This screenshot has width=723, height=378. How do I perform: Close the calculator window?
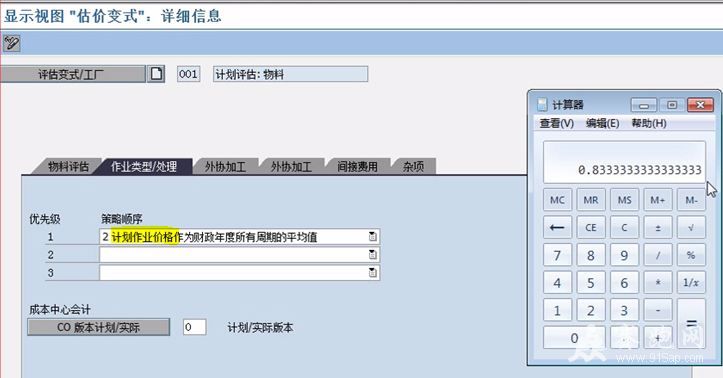700,105
